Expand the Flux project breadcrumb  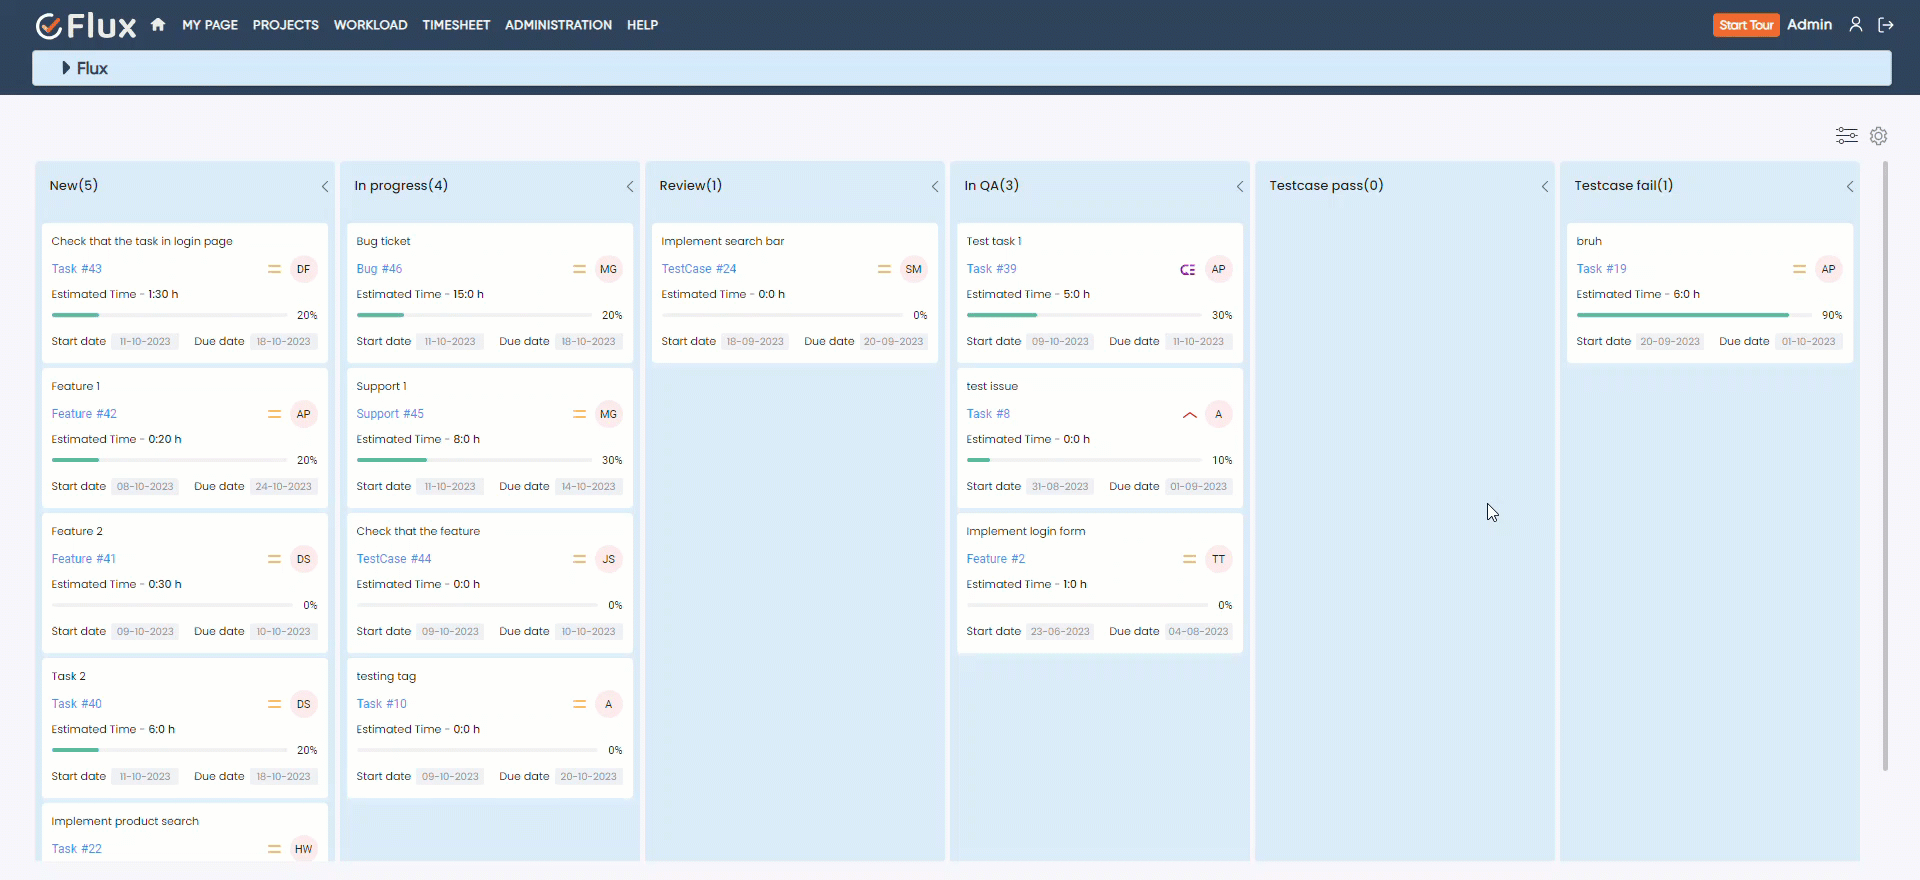coord(66,68)
